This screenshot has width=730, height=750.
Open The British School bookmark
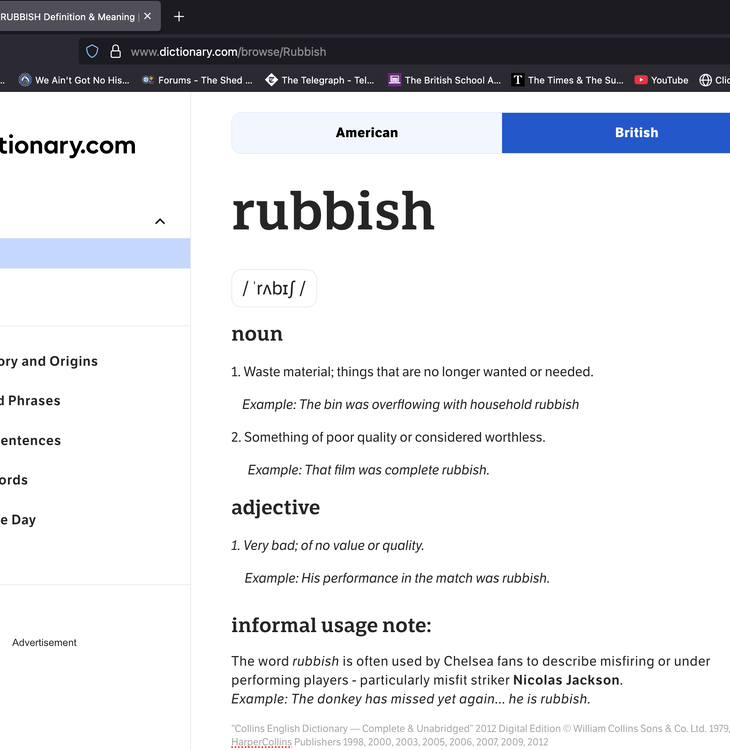444,80
